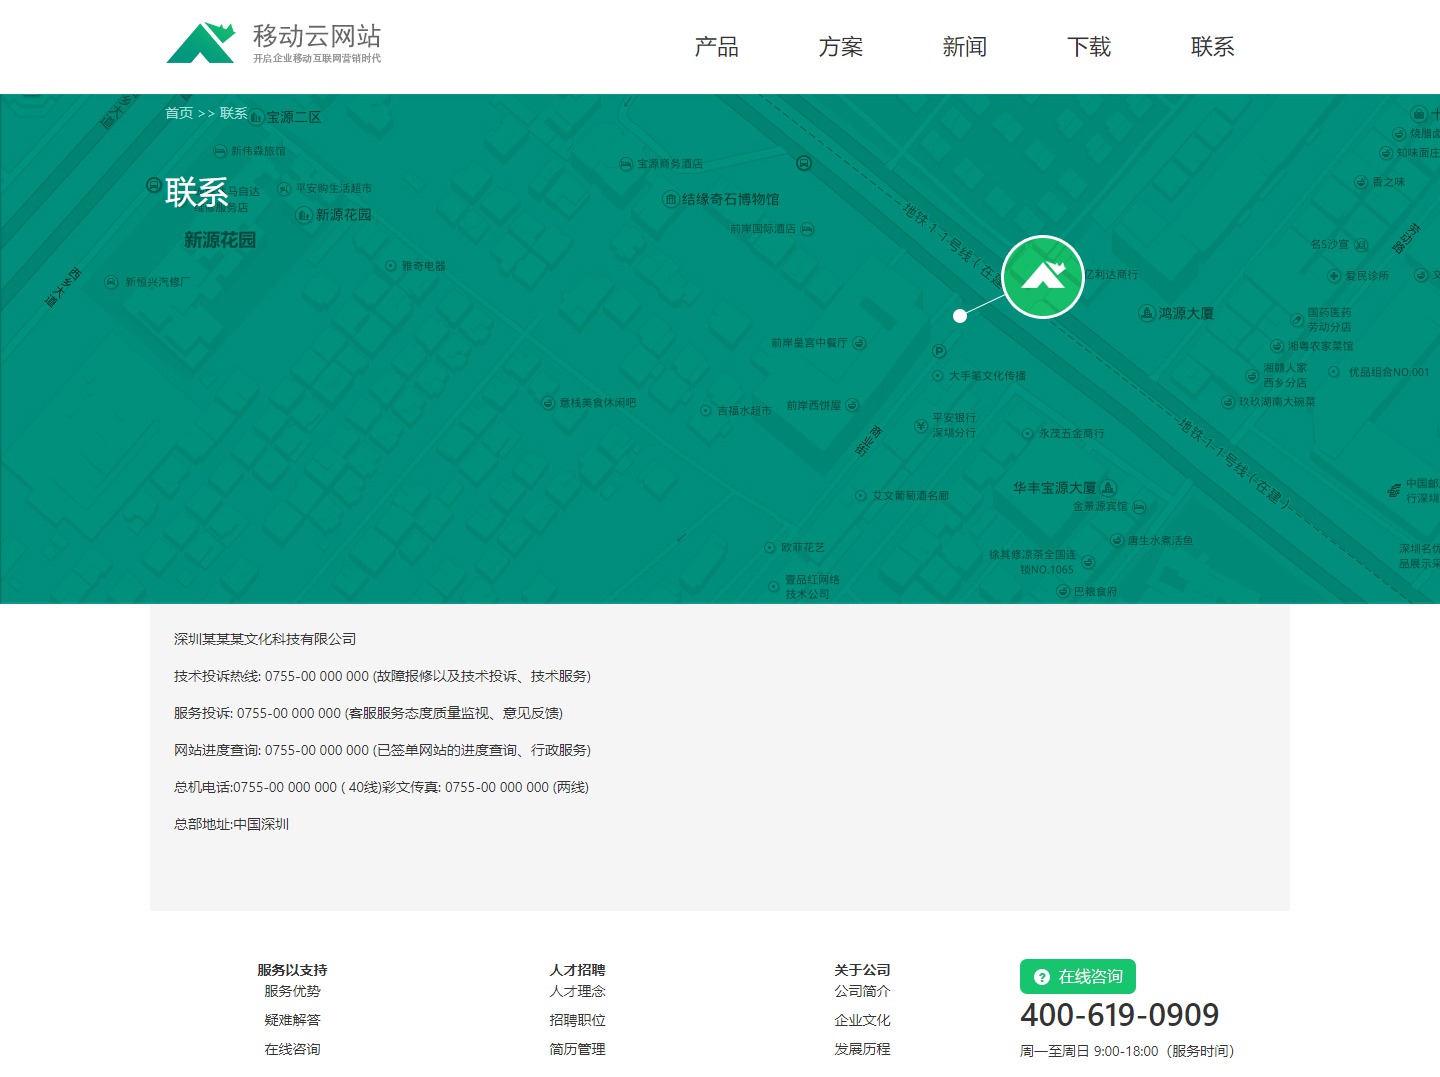Viewport: 1440px width, 1077px height.
Task: Click the 400-619-0909 hotline number
Action: (1119, 1015)
